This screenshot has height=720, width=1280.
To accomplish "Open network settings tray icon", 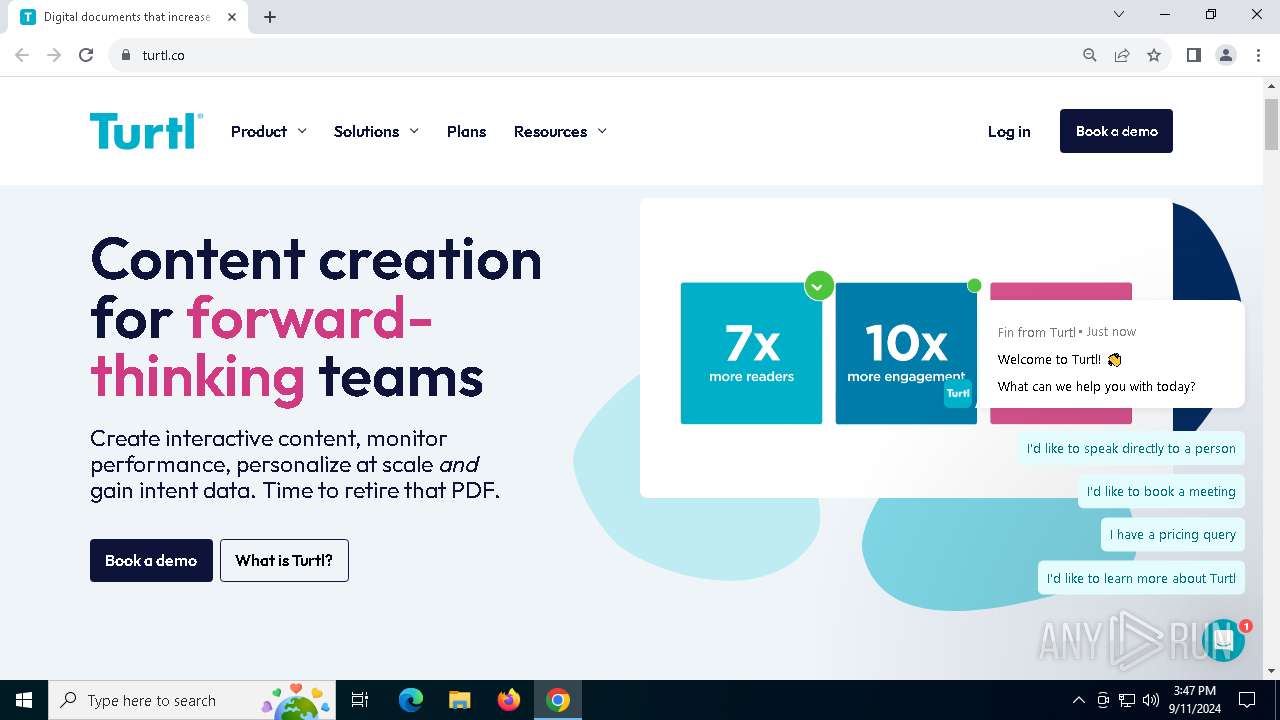I will coord(1127,700).
